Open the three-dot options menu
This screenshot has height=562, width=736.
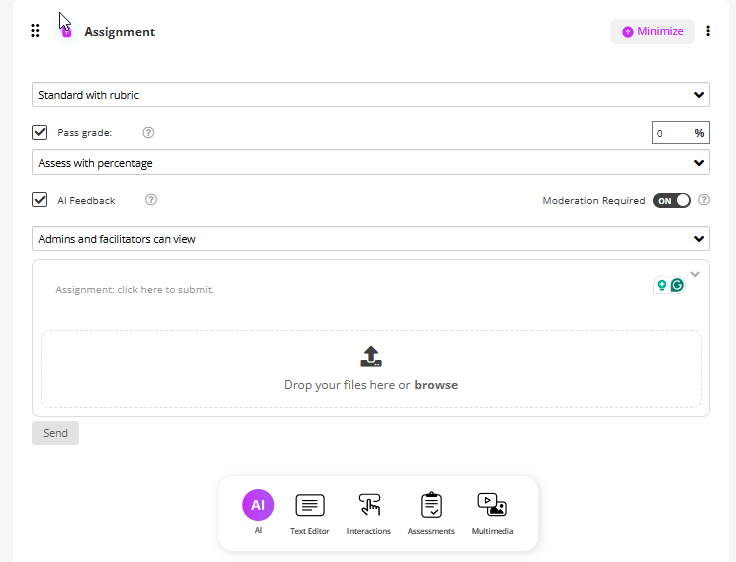(x=708, y=31)
